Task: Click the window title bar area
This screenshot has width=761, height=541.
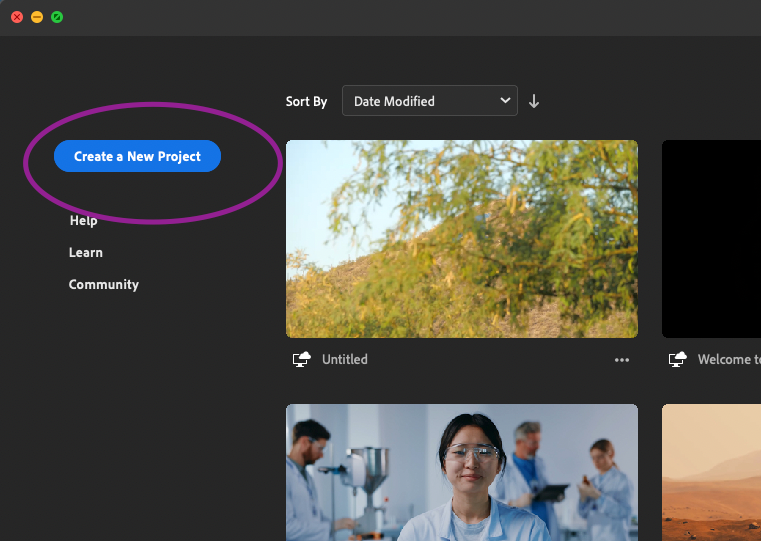Action: [400, 17]
